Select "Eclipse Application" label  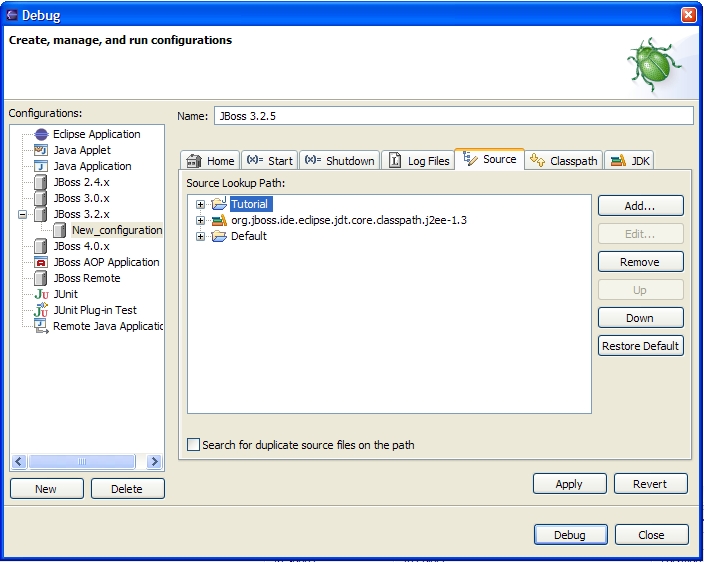(97, 134)
